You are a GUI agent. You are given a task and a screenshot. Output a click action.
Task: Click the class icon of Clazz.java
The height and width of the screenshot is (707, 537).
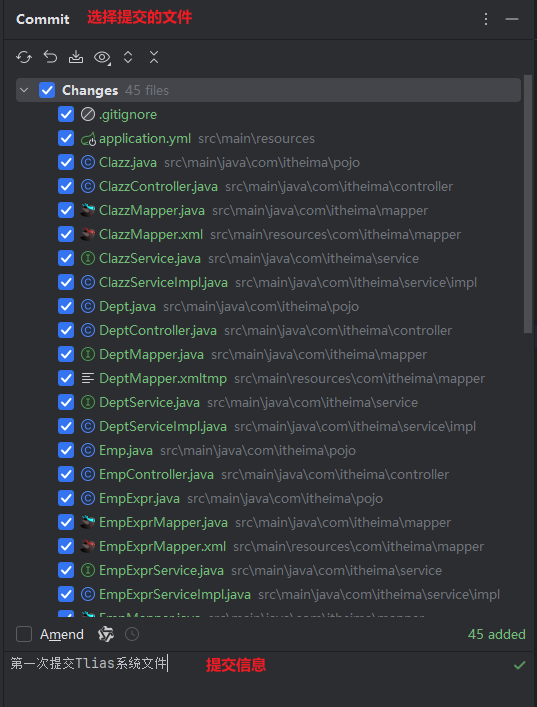pos(87,162)
